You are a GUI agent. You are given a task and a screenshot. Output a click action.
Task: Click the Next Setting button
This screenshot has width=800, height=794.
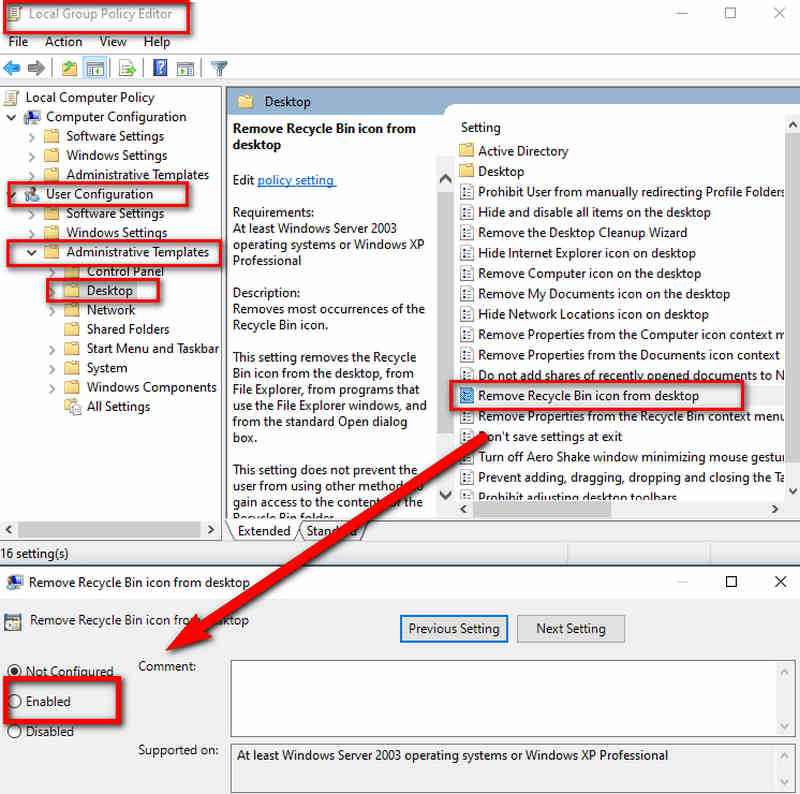click(x=570, y=629)
